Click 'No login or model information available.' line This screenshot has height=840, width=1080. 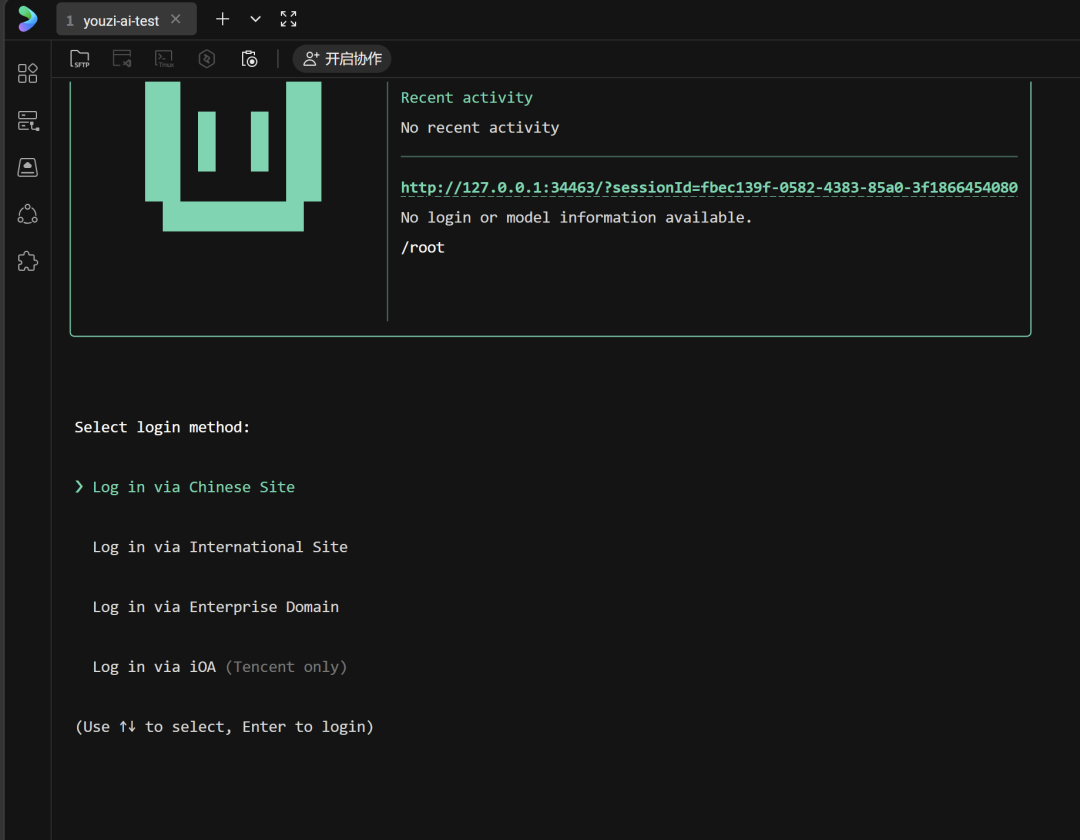pos(576,218)
